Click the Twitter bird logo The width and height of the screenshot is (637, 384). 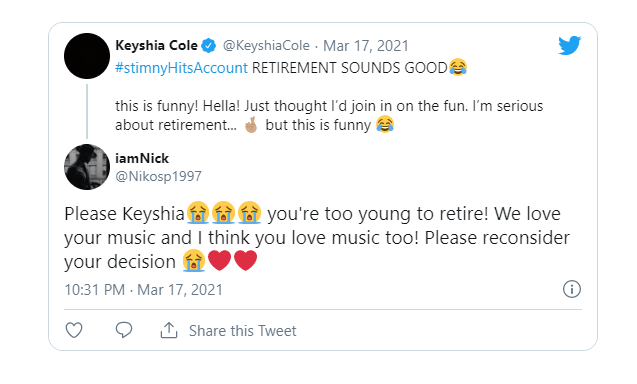click(x=570, y=45)
